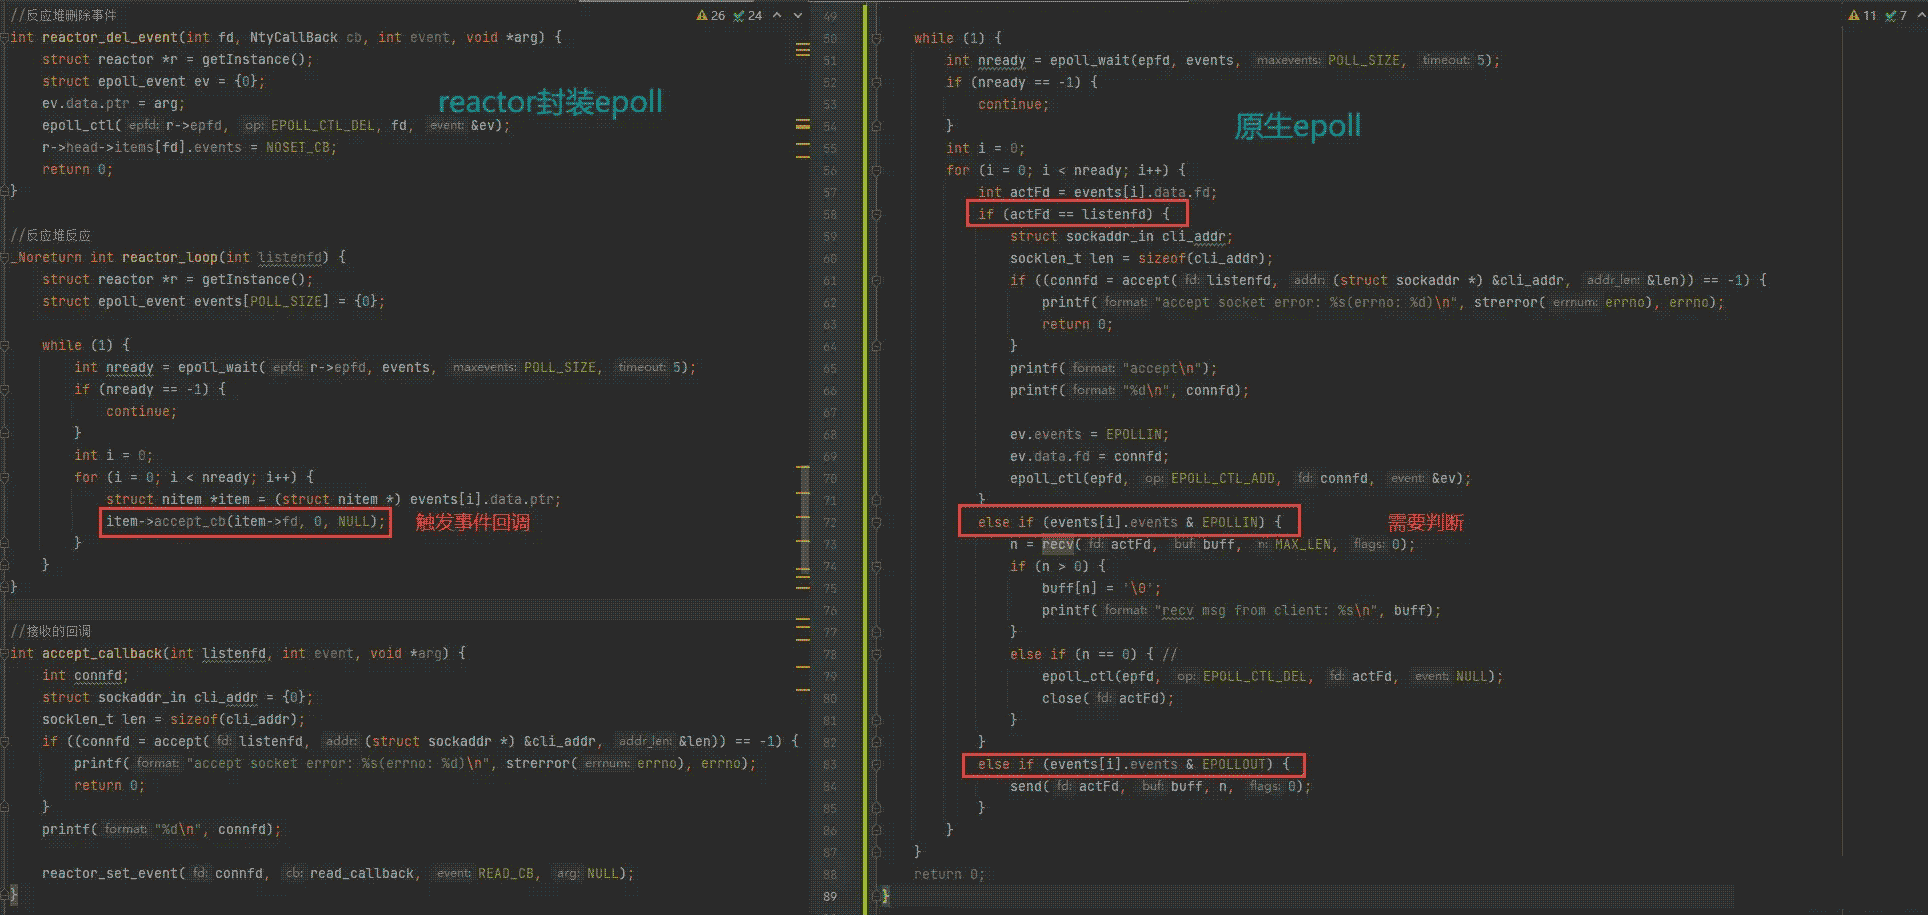Click 'continue;' on line 53

1013,104
